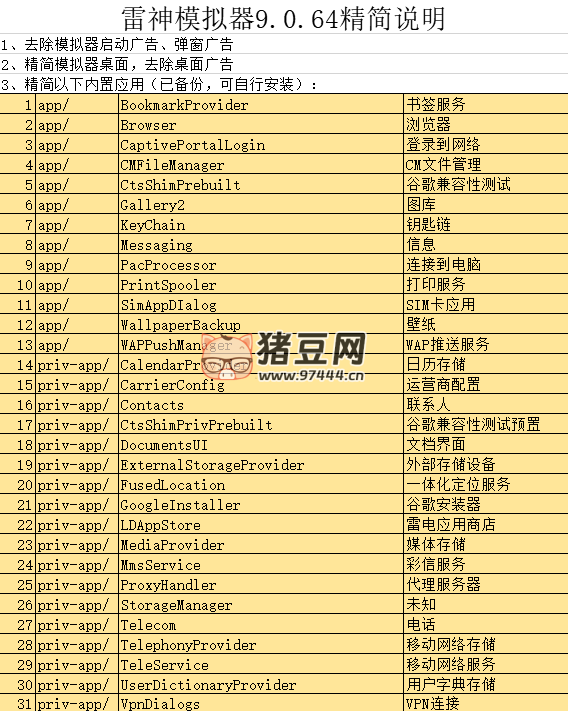Click the 联系人 description cell
The image size is (568, 711).
pos(486,404)
